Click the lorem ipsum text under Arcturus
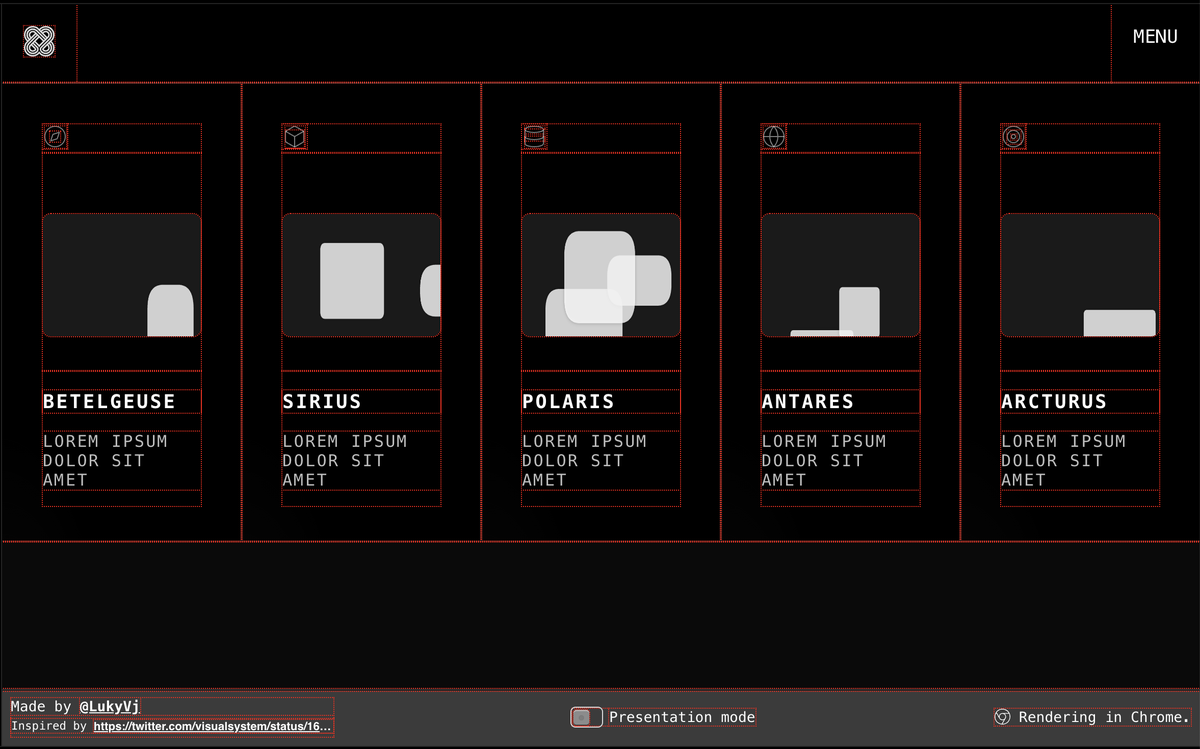The height and width of the screenshot is (749, 1200). pyautogui.click(x=1063, y=460)
